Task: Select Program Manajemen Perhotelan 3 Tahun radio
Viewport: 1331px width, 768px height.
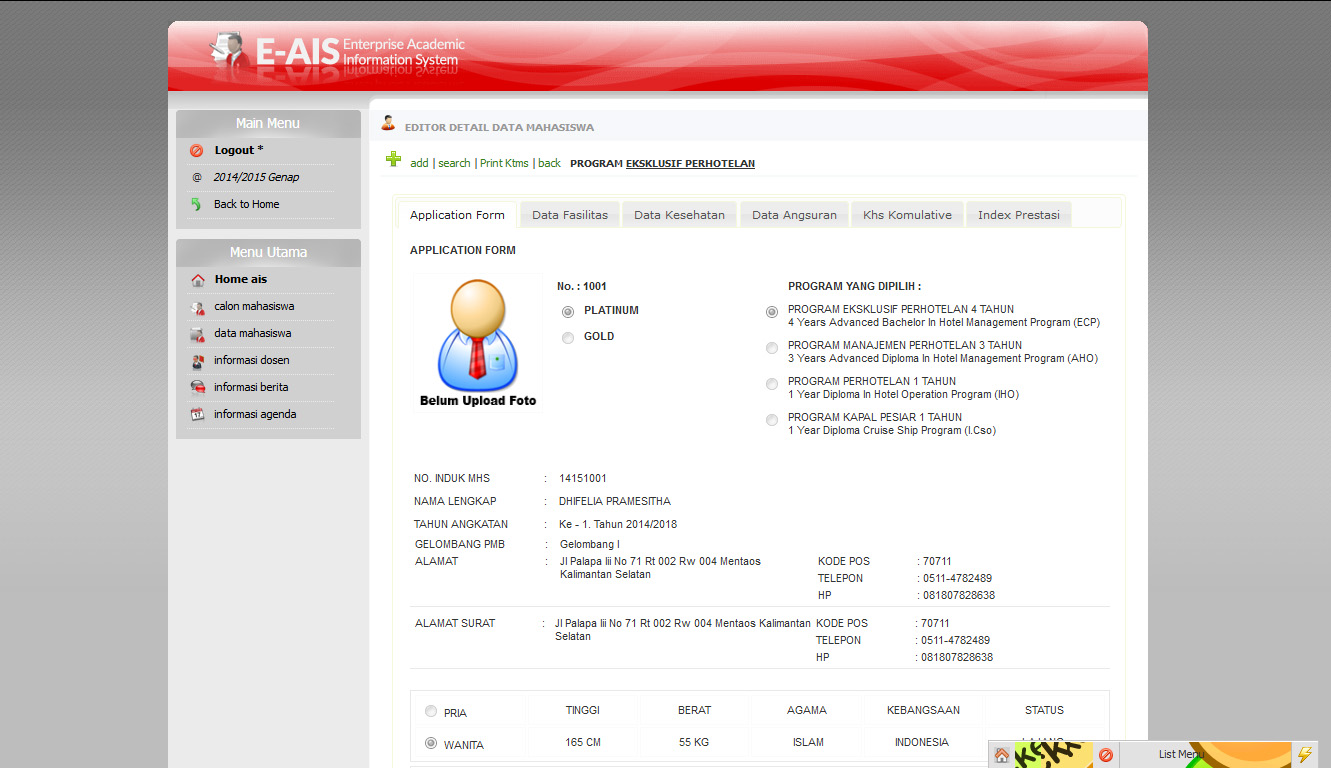Action: [x=772, y=348]
